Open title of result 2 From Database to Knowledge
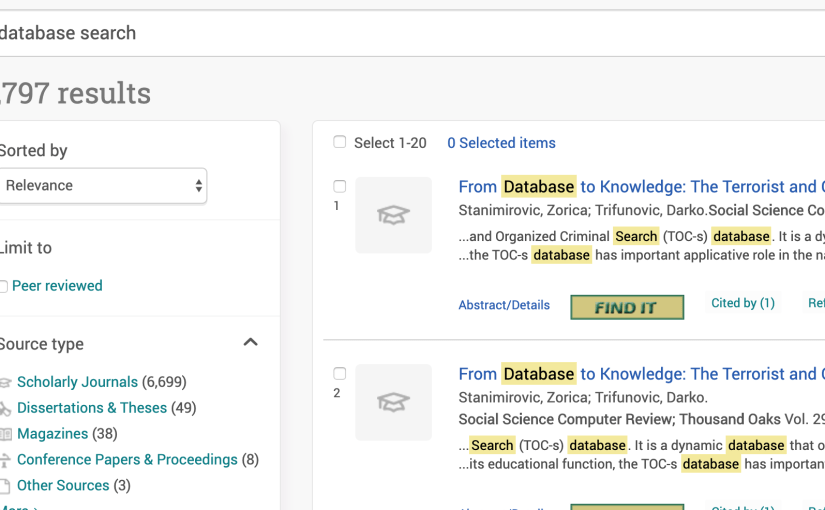 (641, 374)
